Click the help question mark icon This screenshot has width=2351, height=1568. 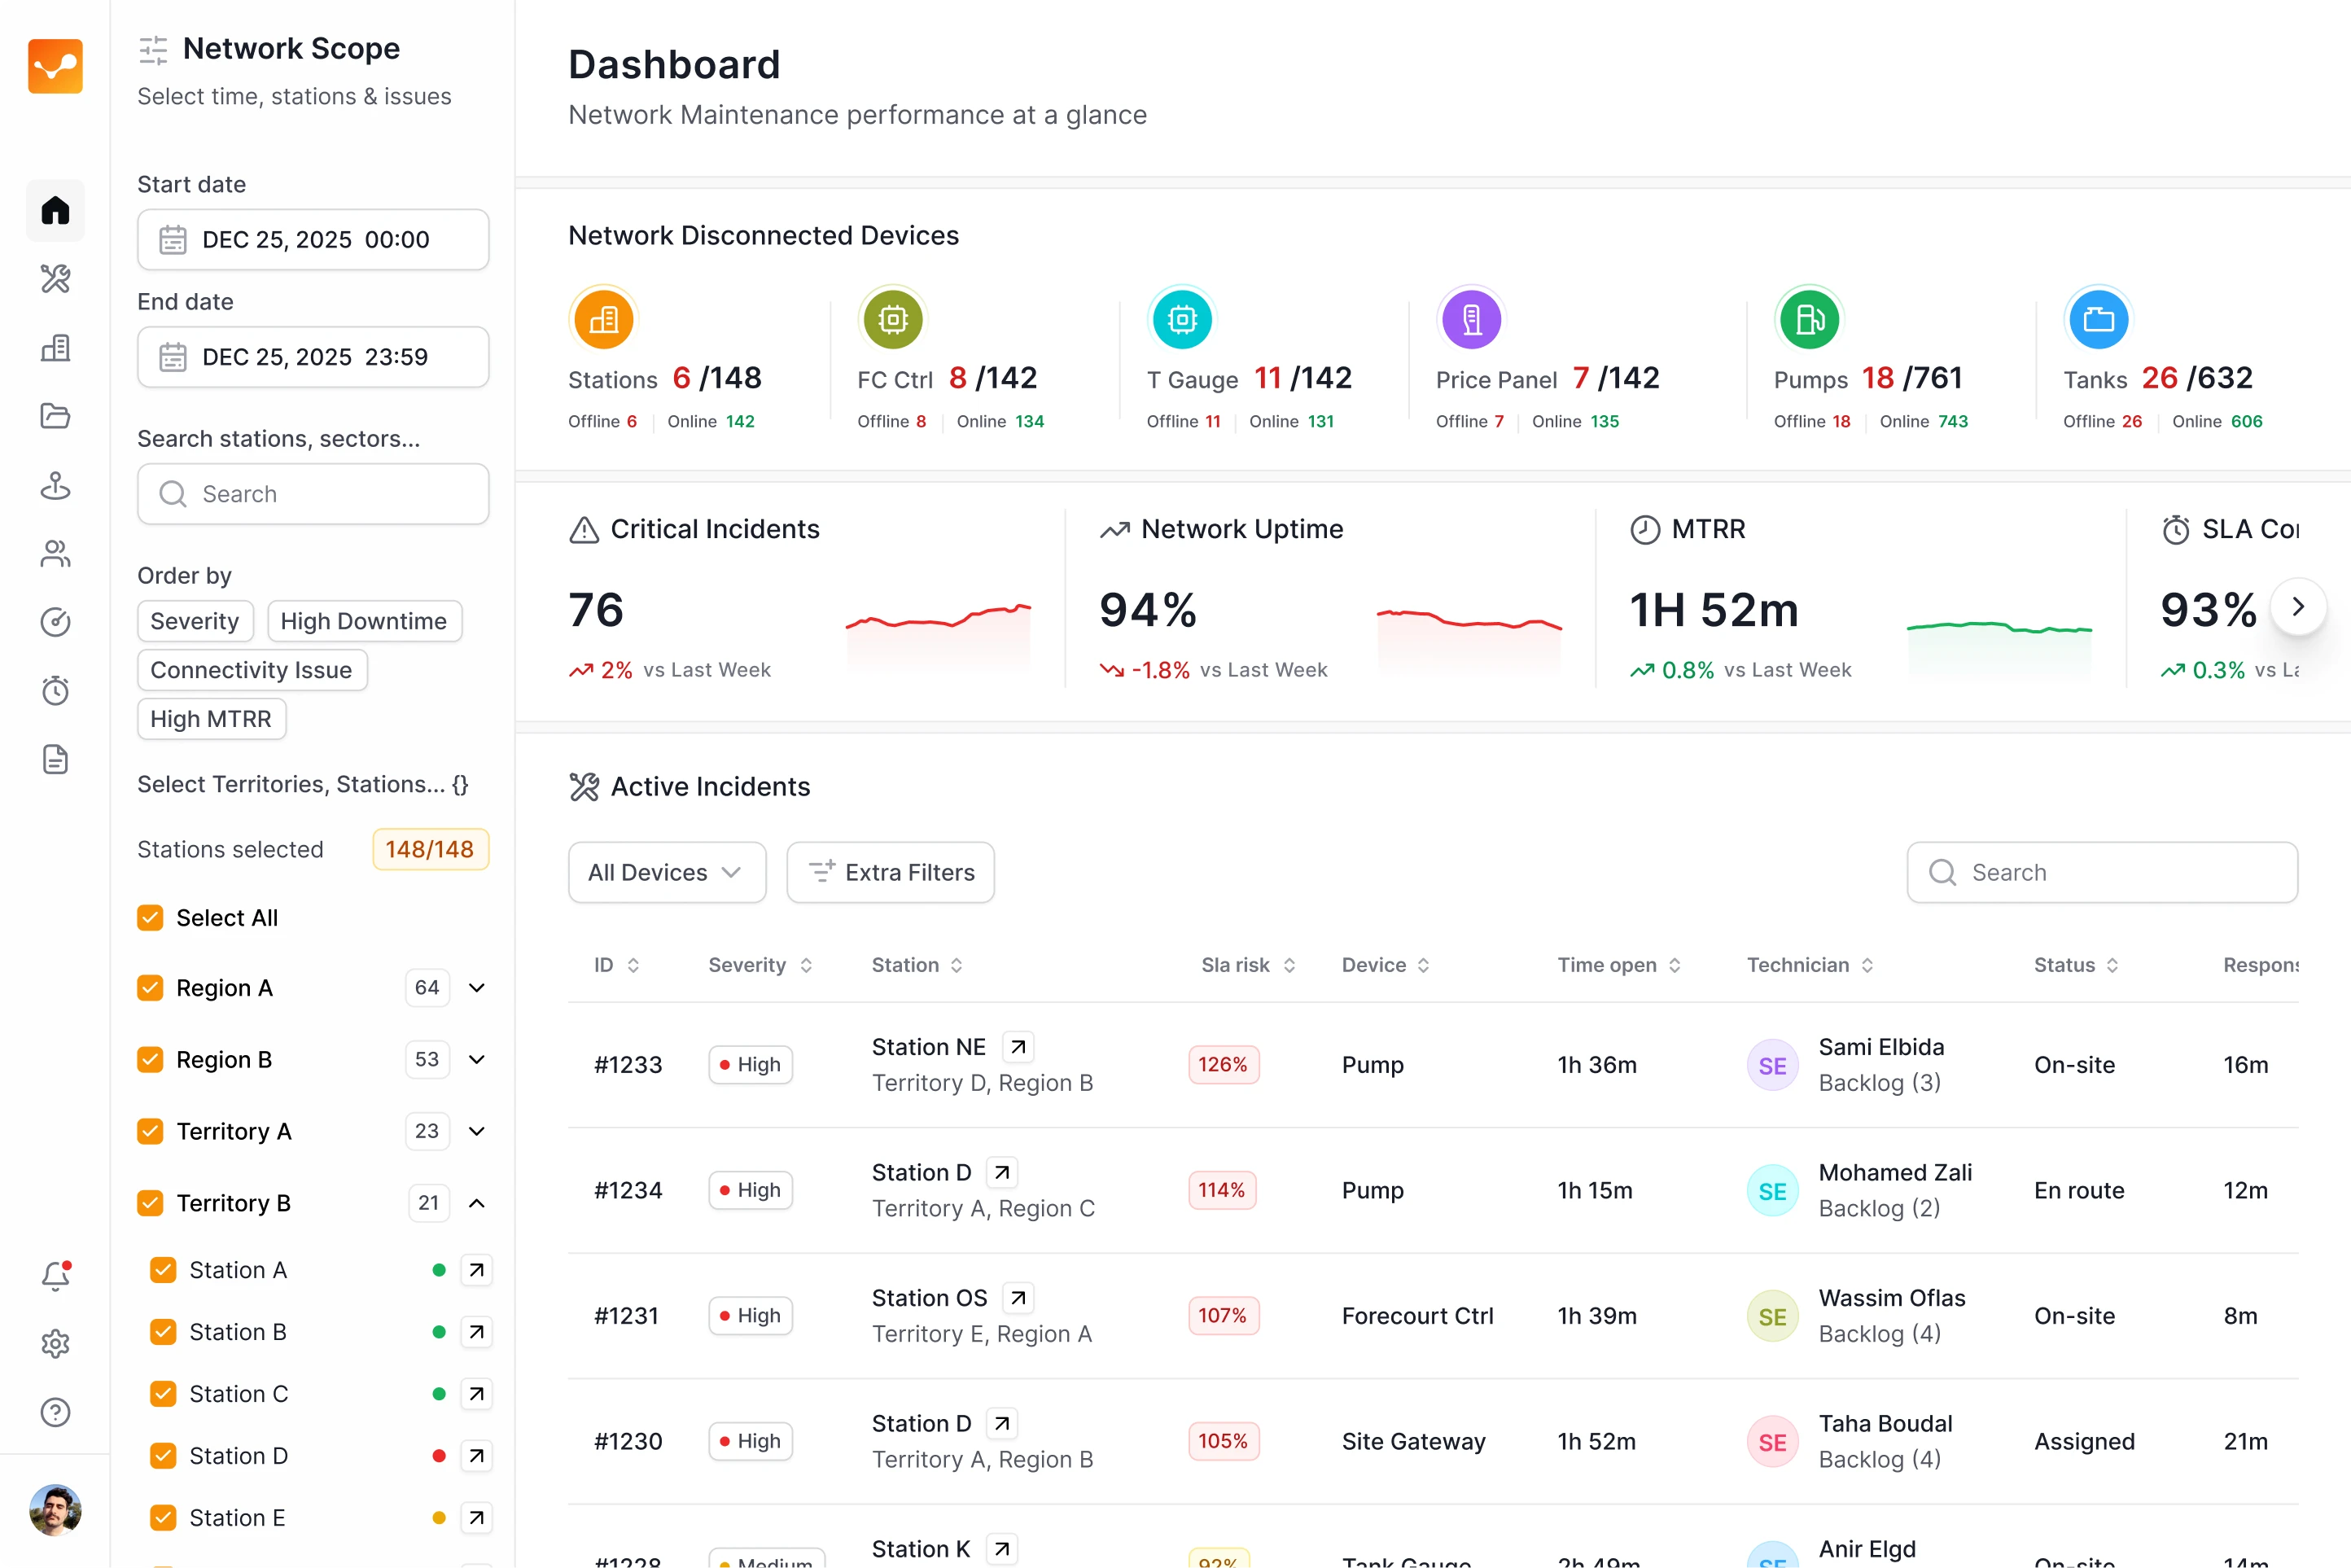tap(55, 1412)
